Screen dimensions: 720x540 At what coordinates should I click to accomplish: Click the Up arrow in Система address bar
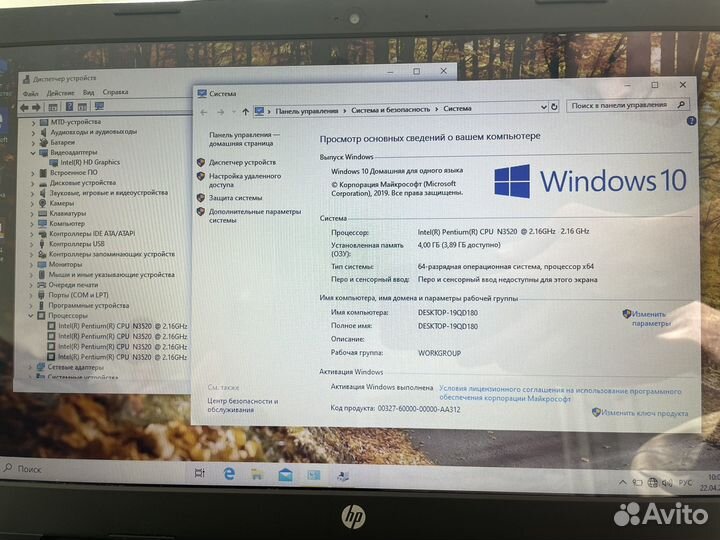coord(245,112)
